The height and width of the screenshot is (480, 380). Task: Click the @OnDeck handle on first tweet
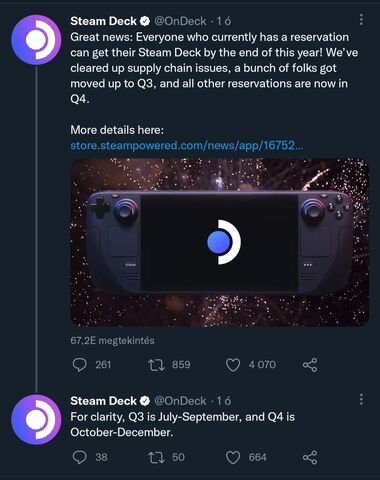[x=180, y=21]
